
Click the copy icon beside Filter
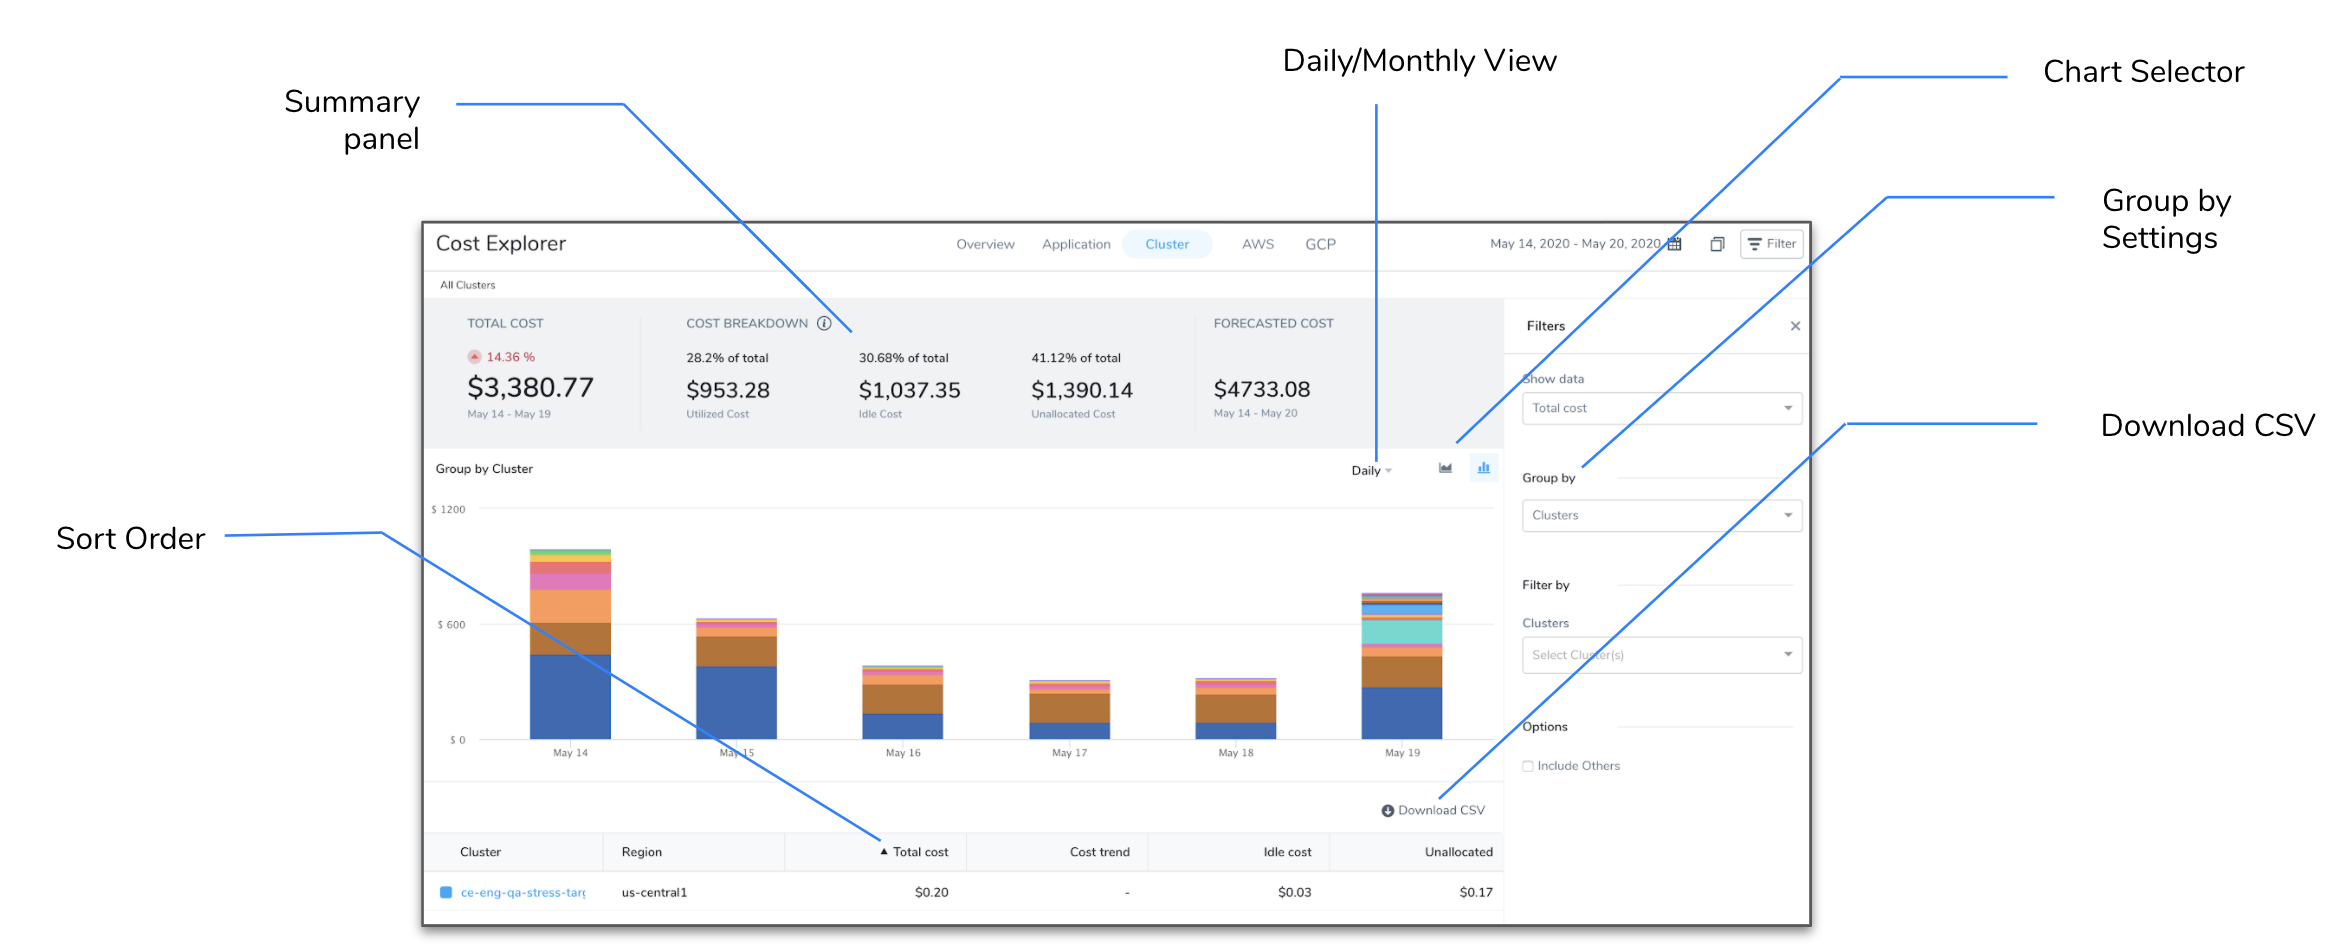click(1717, 244)
